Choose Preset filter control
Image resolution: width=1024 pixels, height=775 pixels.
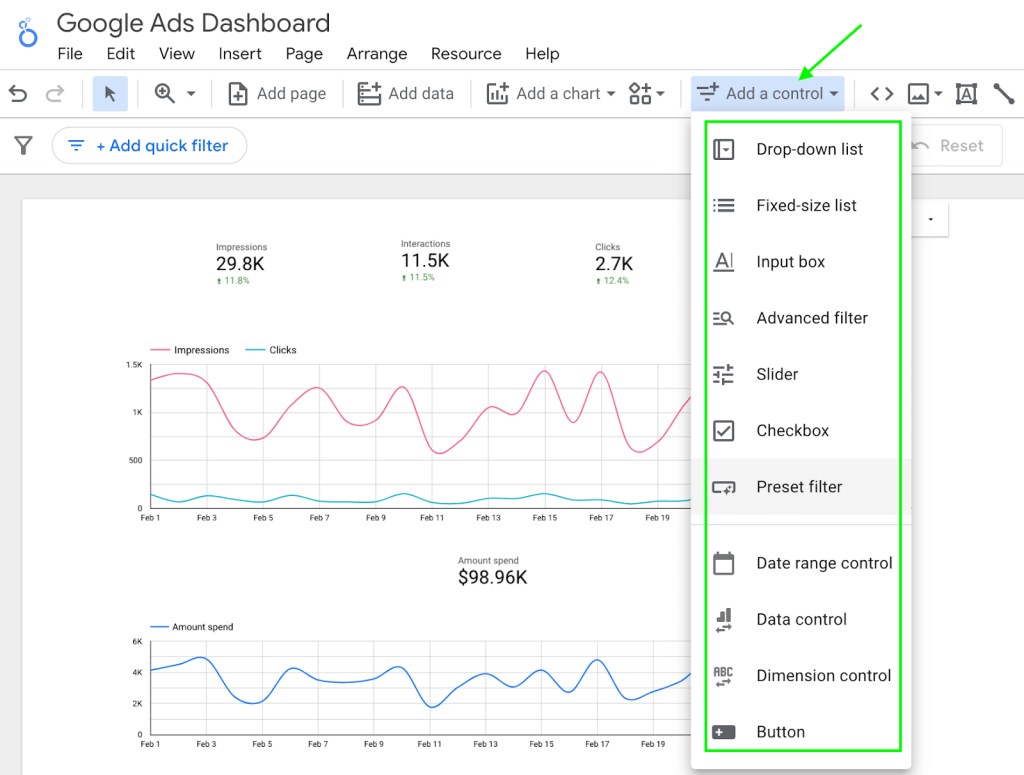click(803, 487)
